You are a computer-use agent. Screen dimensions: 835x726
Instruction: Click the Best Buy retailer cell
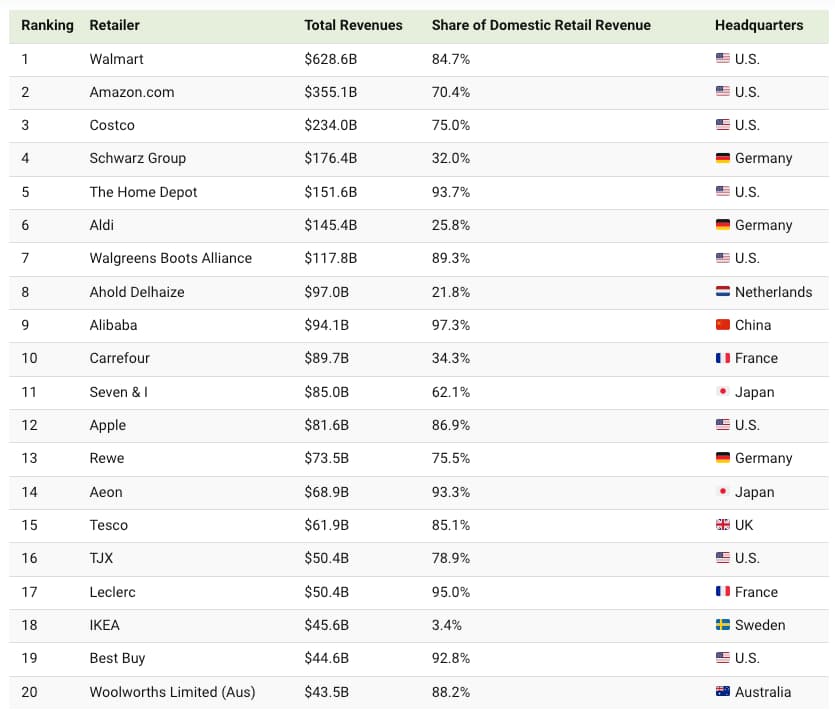click(117, 658)
